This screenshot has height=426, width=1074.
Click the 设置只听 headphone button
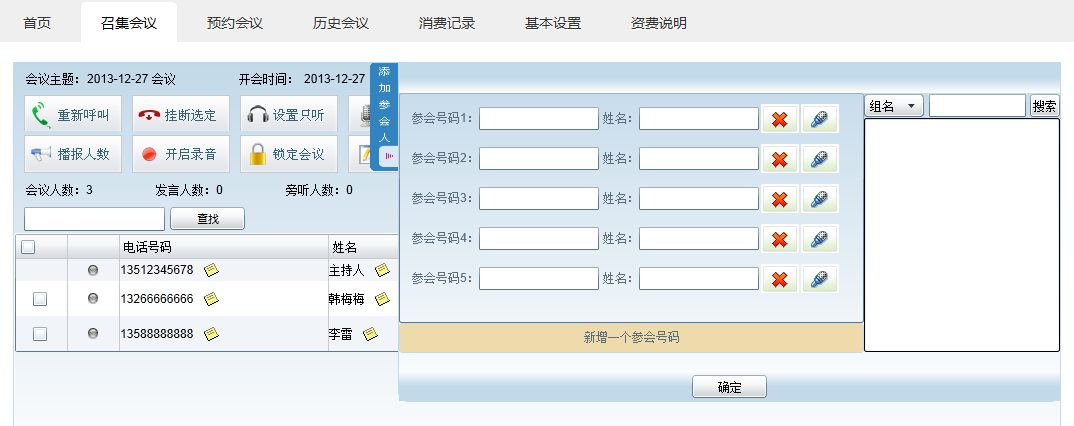(x=288, y=114)
